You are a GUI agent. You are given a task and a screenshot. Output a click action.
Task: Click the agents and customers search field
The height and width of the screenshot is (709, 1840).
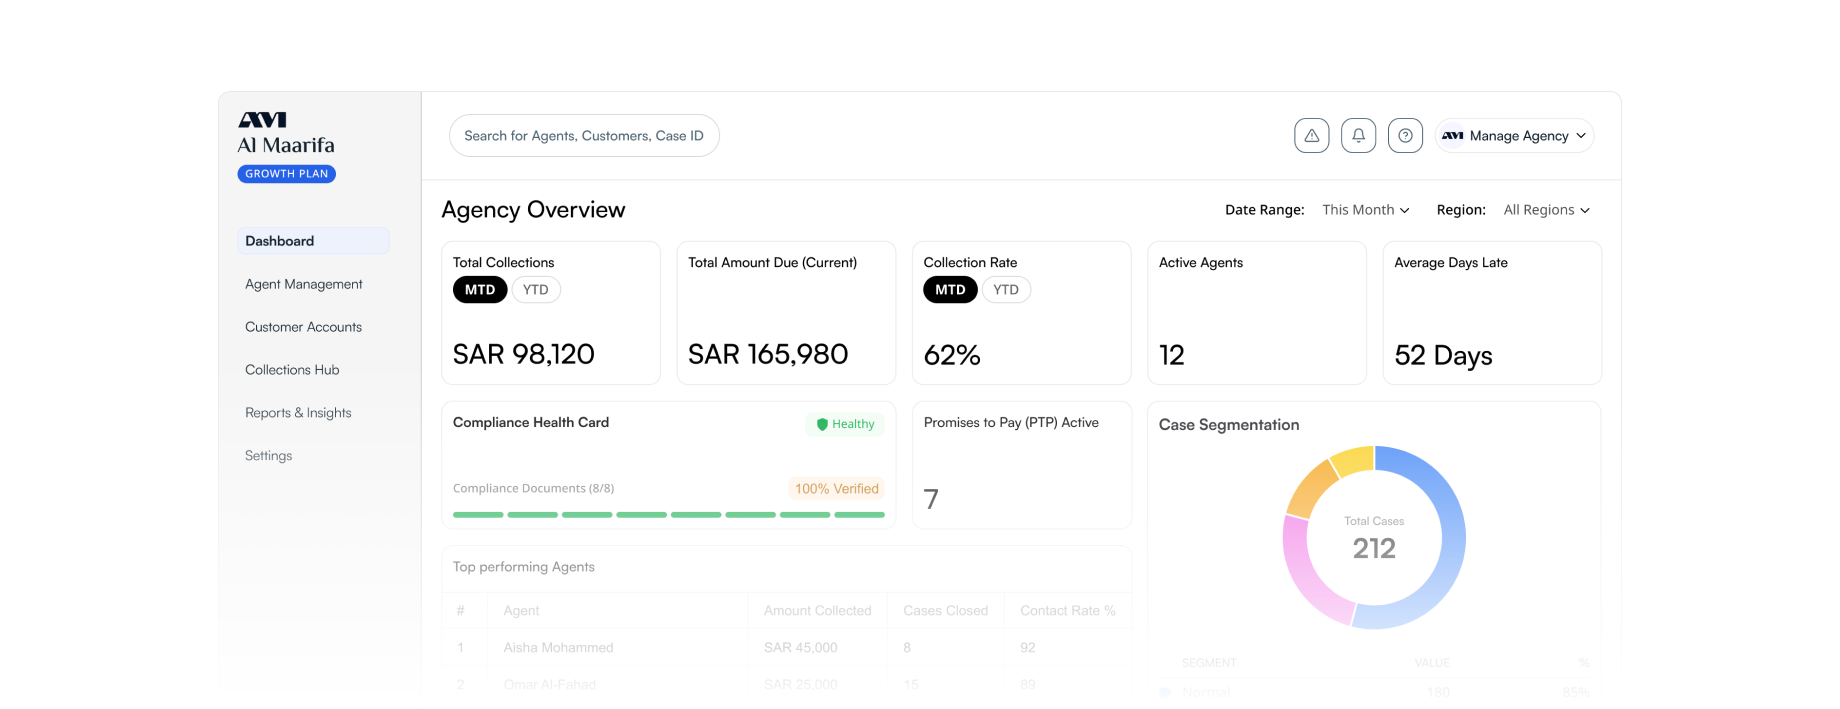tap(584, 136)
